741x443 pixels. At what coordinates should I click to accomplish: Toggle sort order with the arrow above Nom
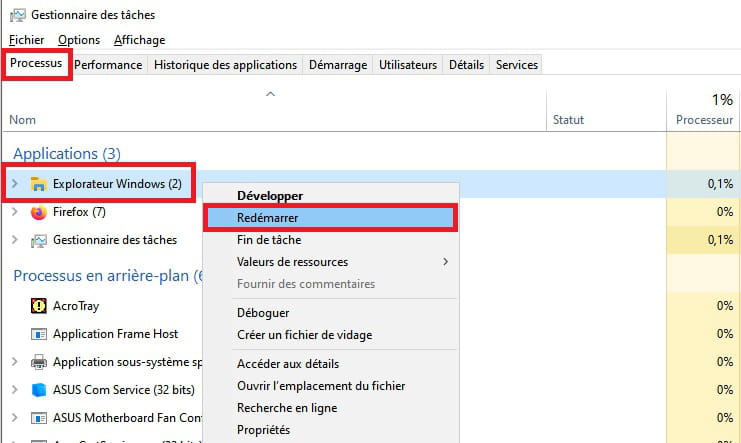(x=270, y=94)
